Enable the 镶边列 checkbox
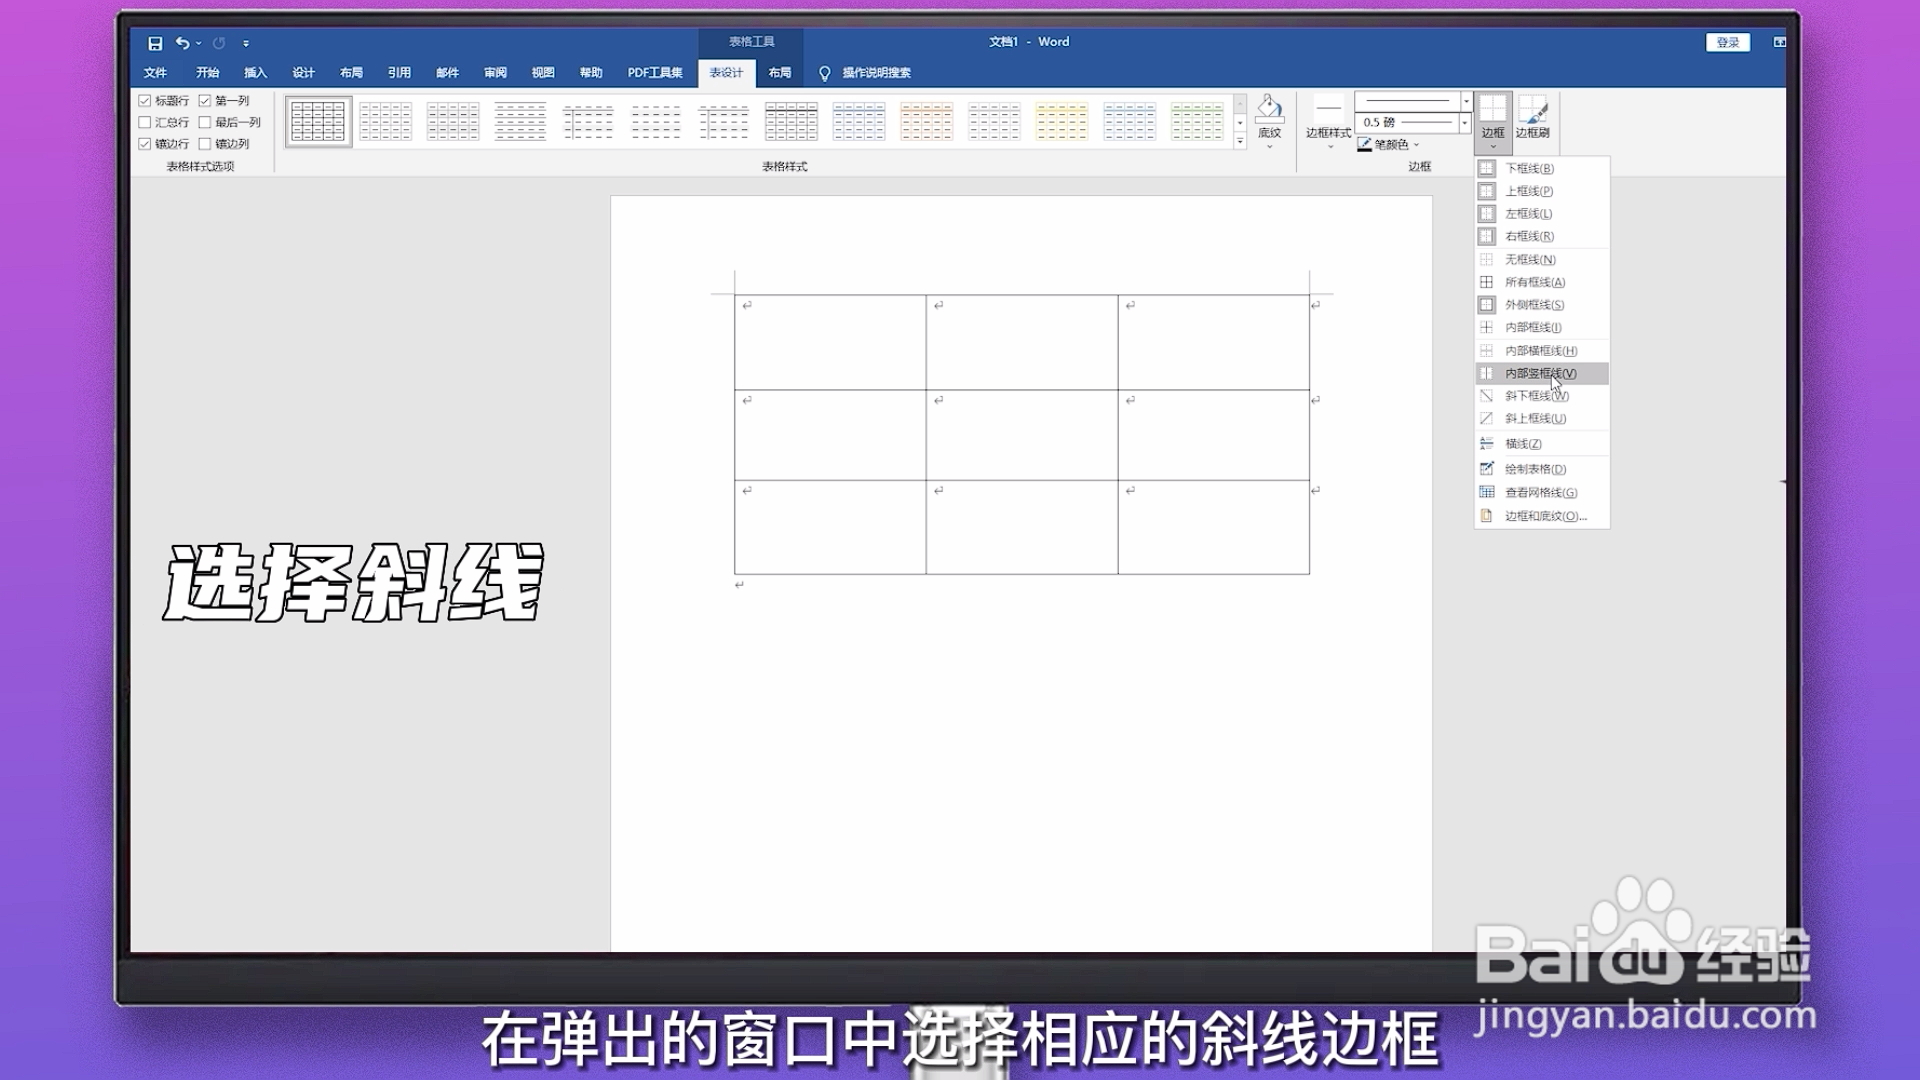This screenshot has height=1080, width=1920. pyautogui.click(x=205, y=144)
